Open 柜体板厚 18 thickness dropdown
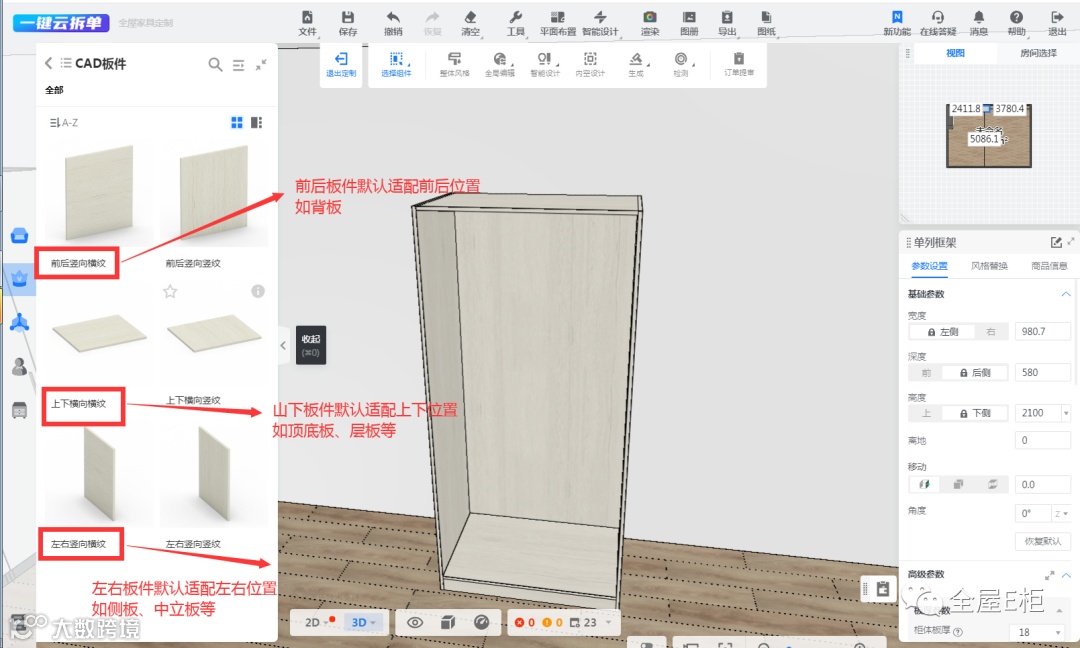The height and width of the screenshot is (648, 1080). [x=1058, y=632]
